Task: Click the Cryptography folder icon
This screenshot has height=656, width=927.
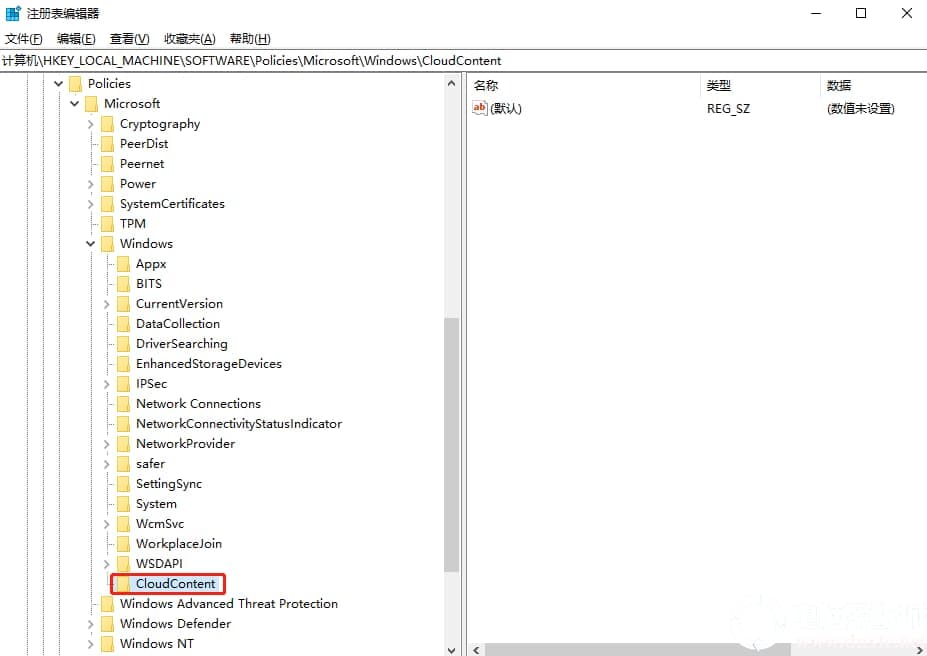Action: 107,124
